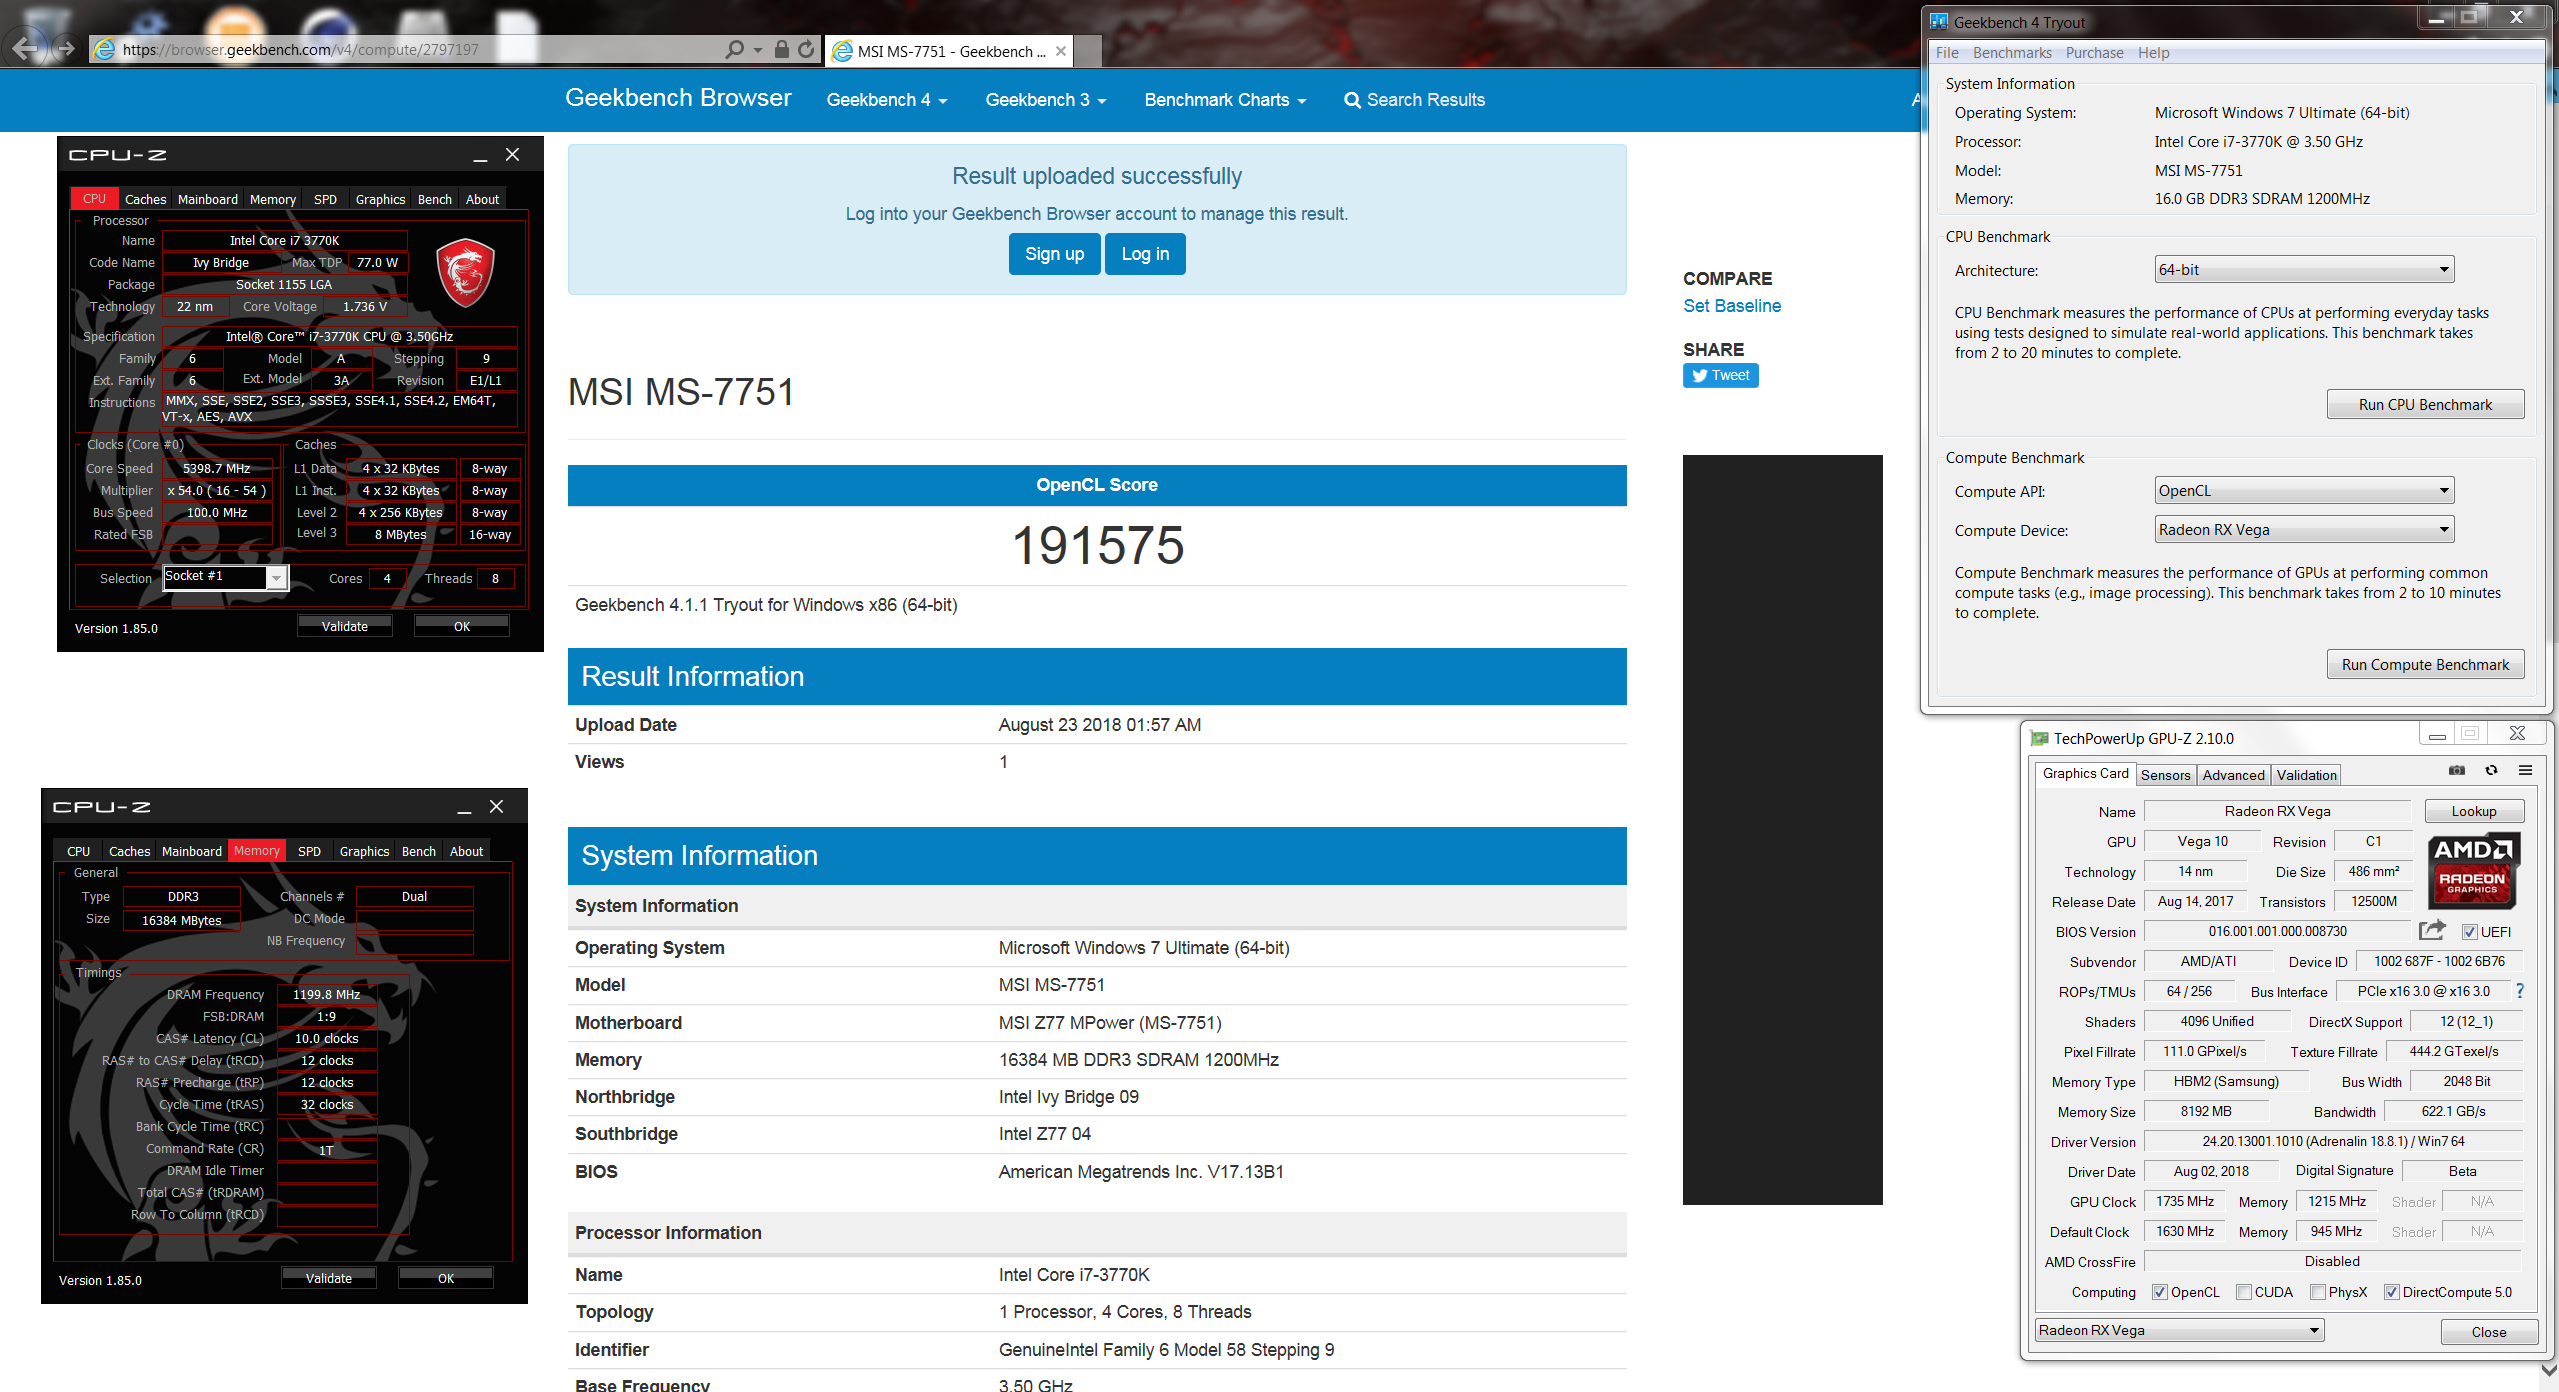
Task: Click the GPU-Z title bar card icon
Action: [x=2039, y=738]
